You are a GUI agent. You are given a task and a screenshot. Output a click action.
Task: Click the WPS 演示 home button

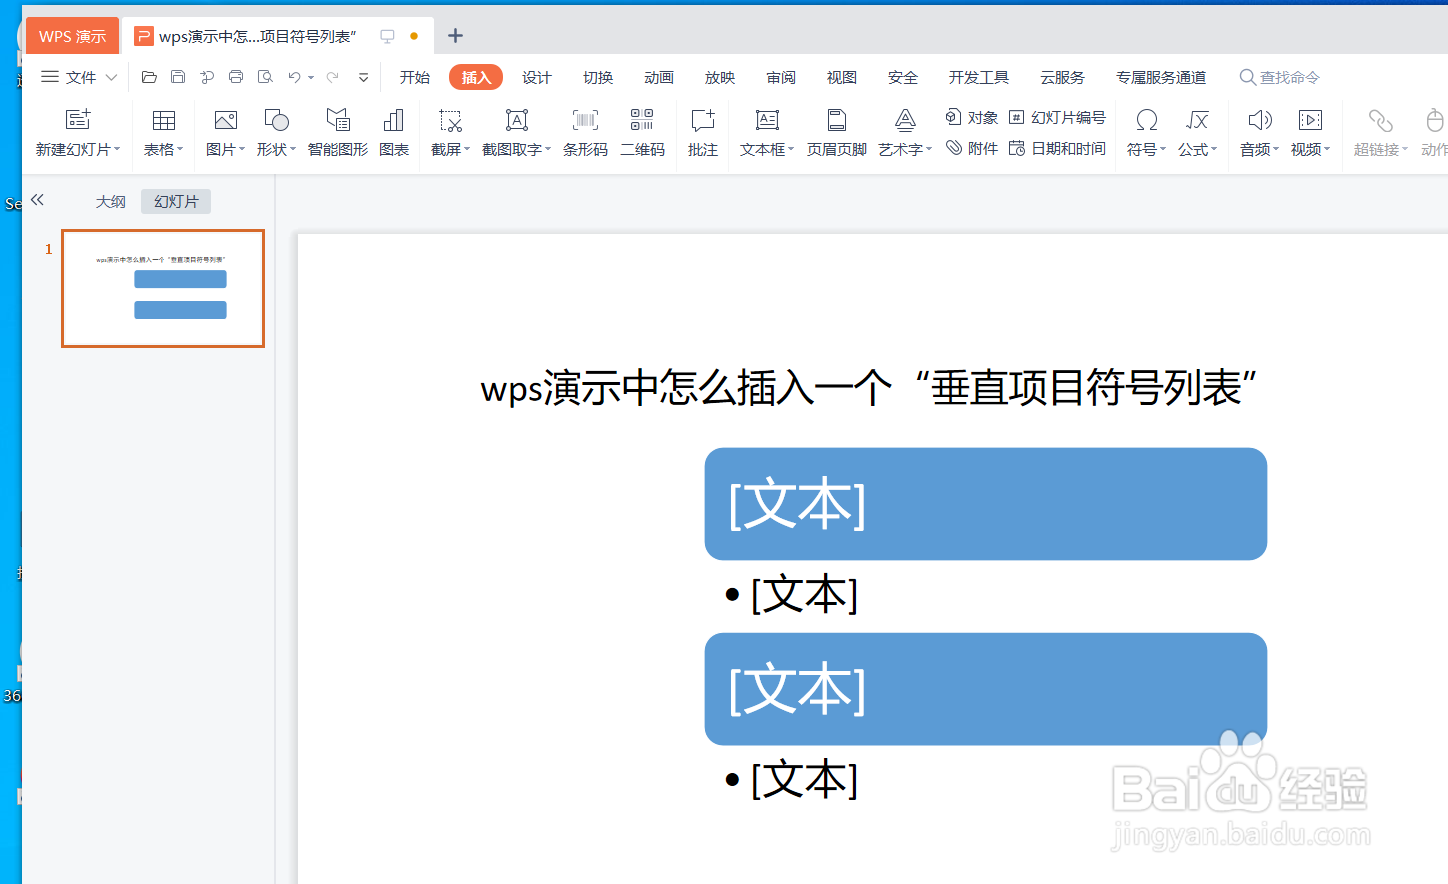click(x=72, y=36)
